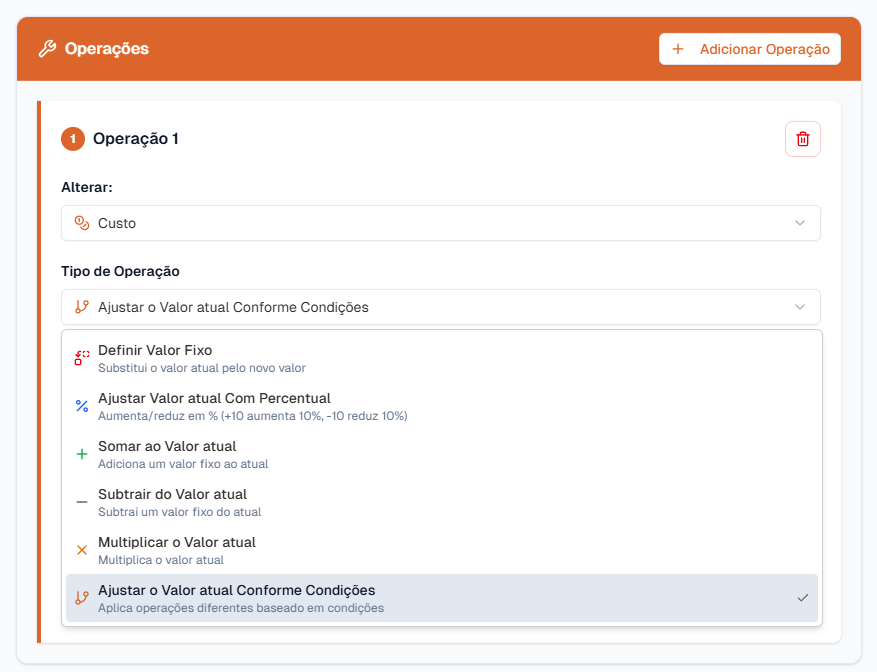Click the wrench icon beside Operações

click(47, 49)
